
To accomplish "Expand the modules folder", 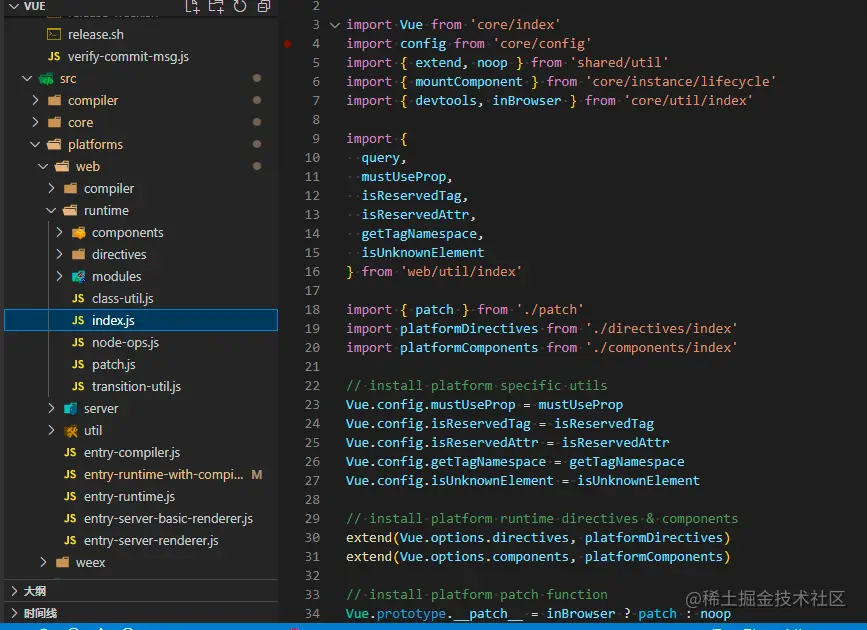I will (x=59, y=277).
